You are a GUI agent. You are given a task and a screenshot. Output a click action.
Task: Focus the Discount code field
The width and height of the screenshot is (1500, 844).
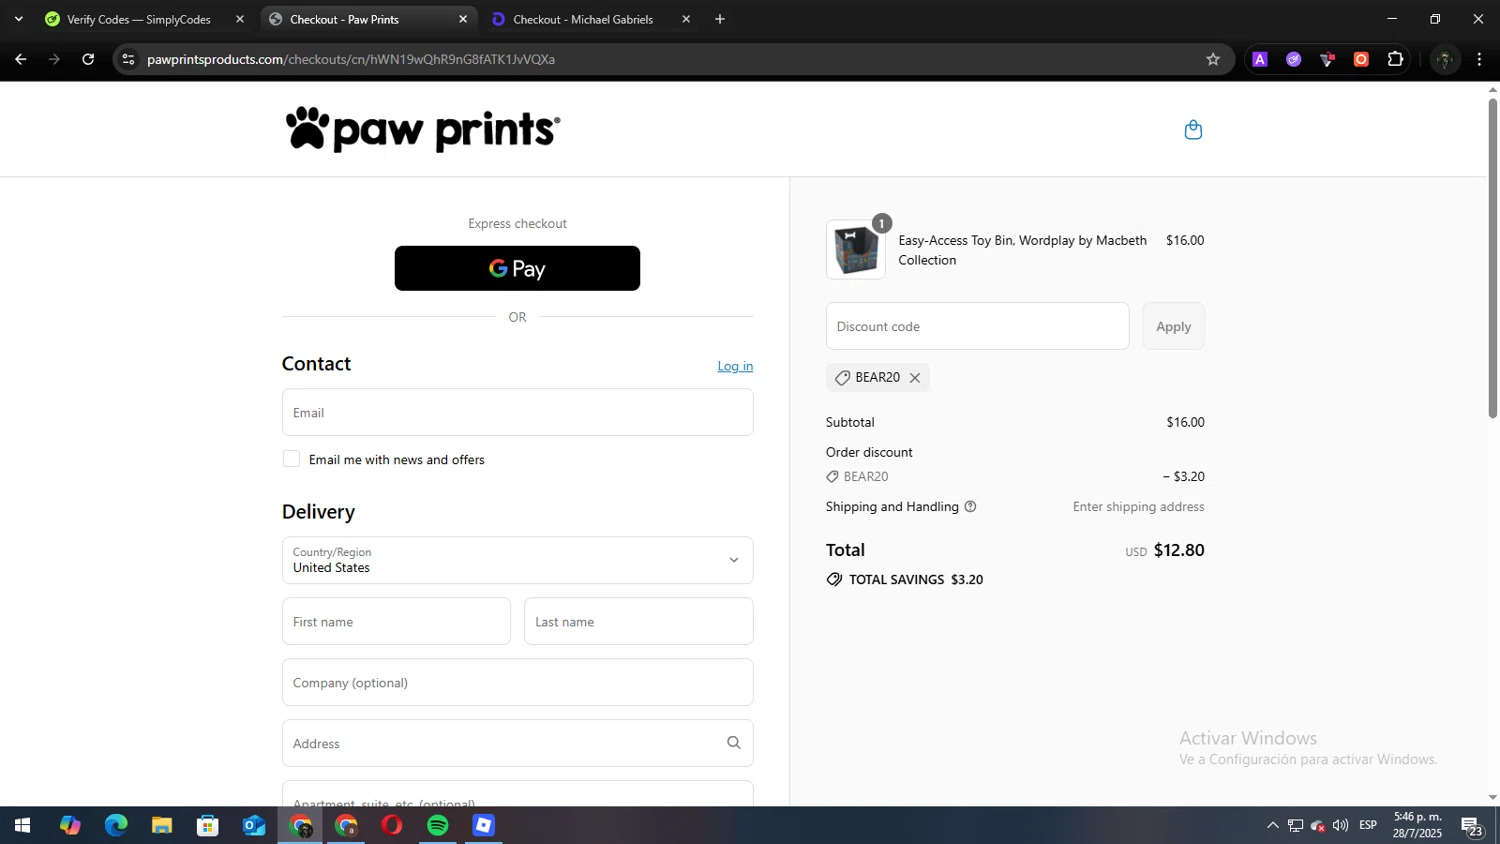(x=977, y=326)
